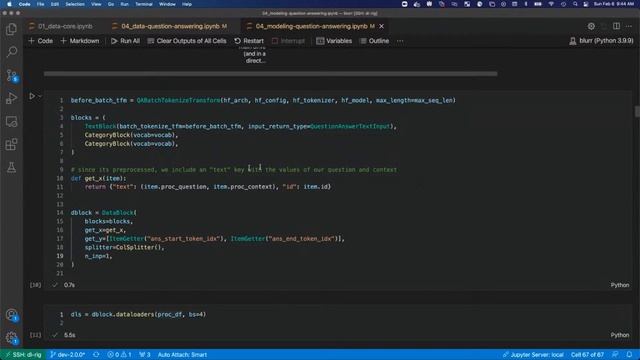Click the Wi-Fi icon in macOS menu bar

point(551,4)
